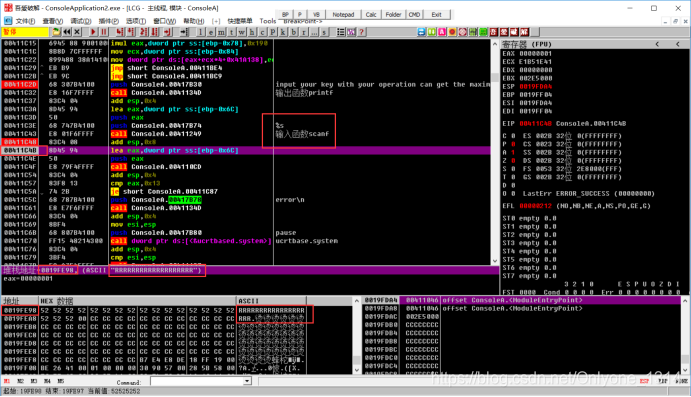
Task: Click the Step Over toolbar icon
Action: coord(131,32)
